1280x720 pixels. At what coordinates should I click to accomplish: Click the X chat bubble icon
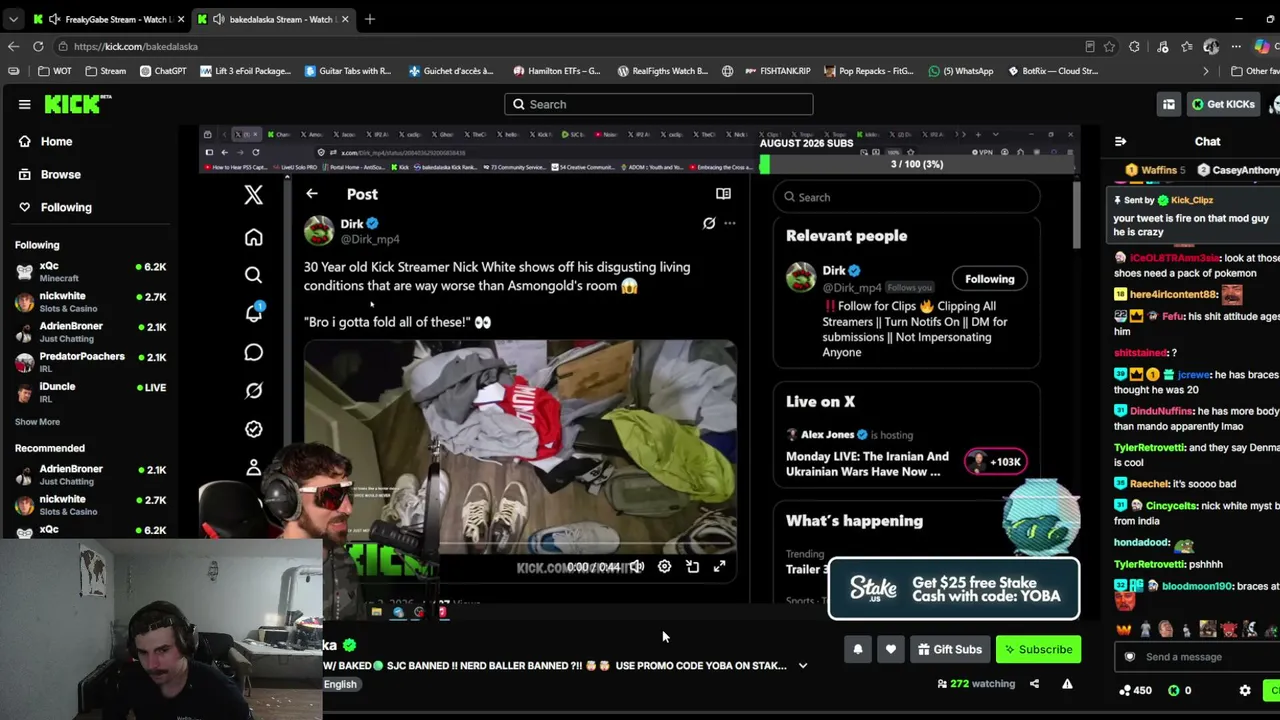253,352
